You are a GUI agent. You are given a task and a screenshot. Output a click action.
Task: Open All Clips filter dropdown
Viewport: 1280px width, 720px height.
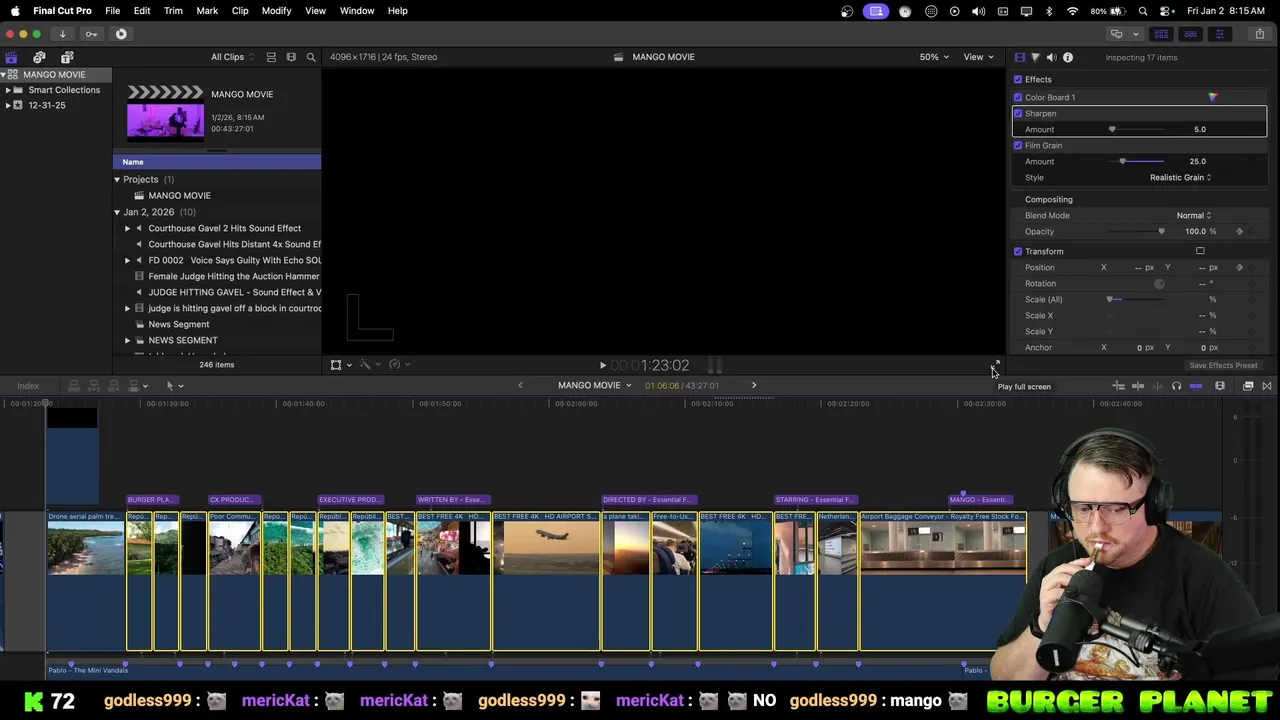point(231,57)
